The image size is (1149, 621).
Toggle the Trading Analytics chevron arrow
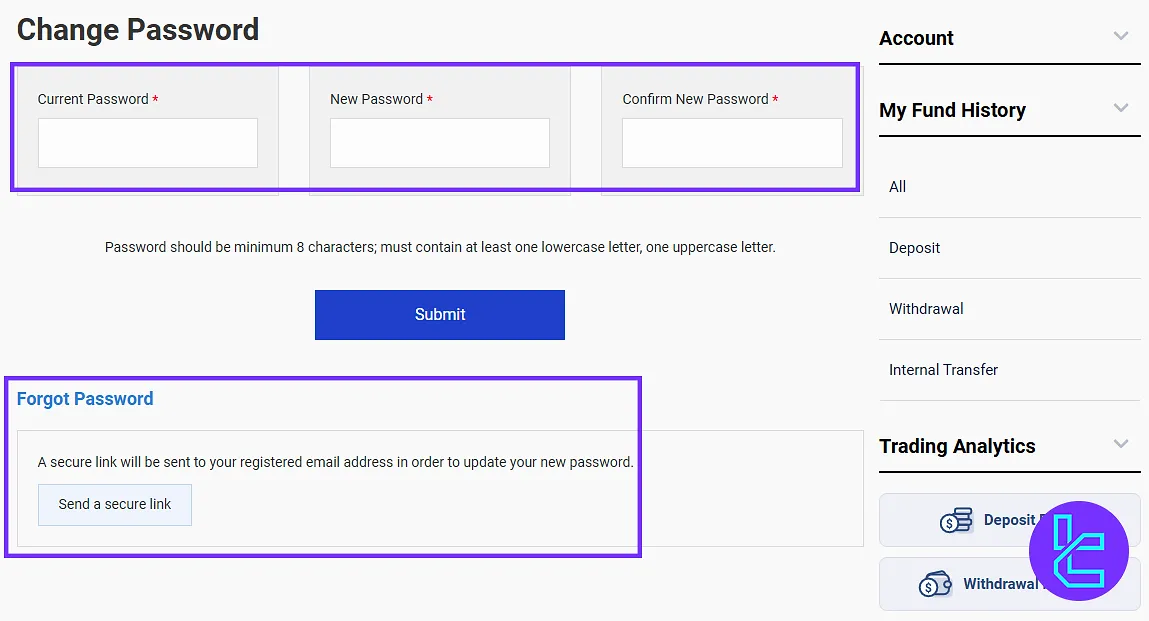pyautogui.click(x=1121, y=444)
